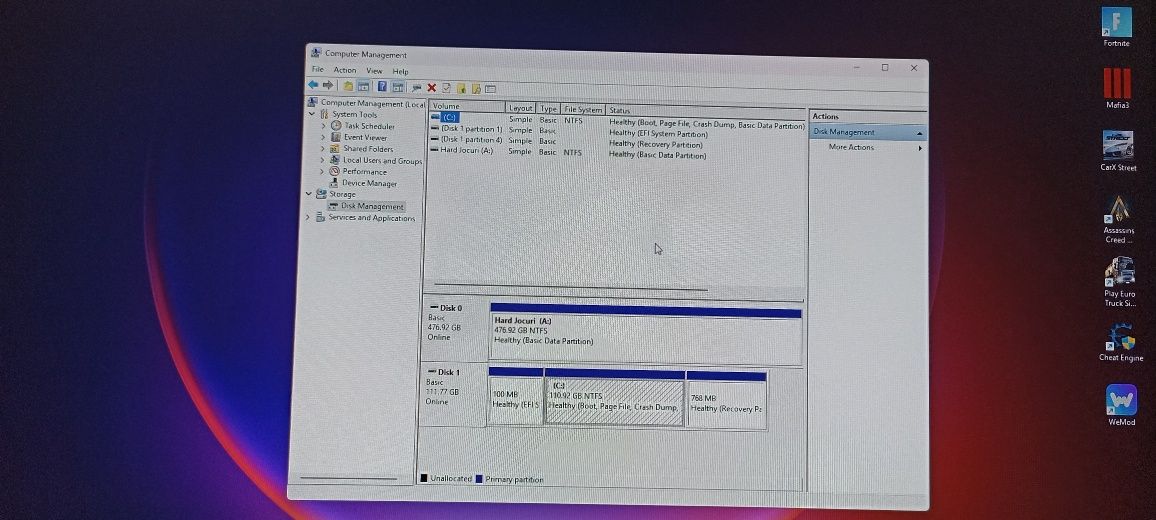Open the File menu
Viewport: 1156px width, 520px height.
click(x=318, y=69)
